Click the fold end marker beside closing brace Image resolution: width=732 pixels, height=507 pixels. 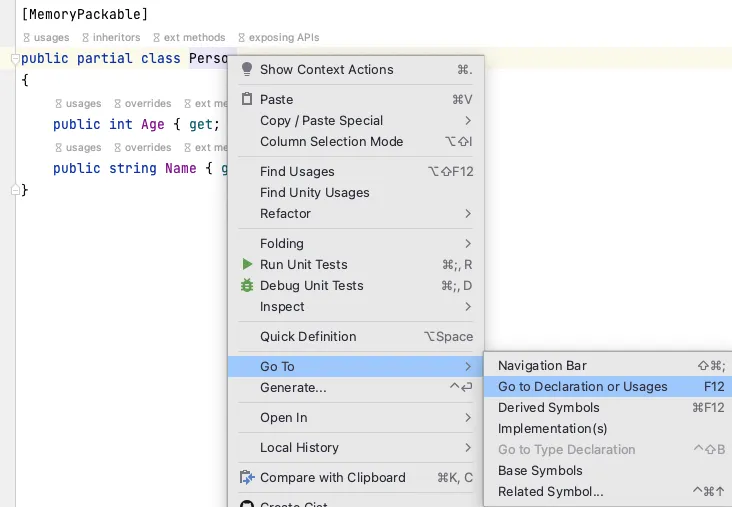(x=14, y=190)
